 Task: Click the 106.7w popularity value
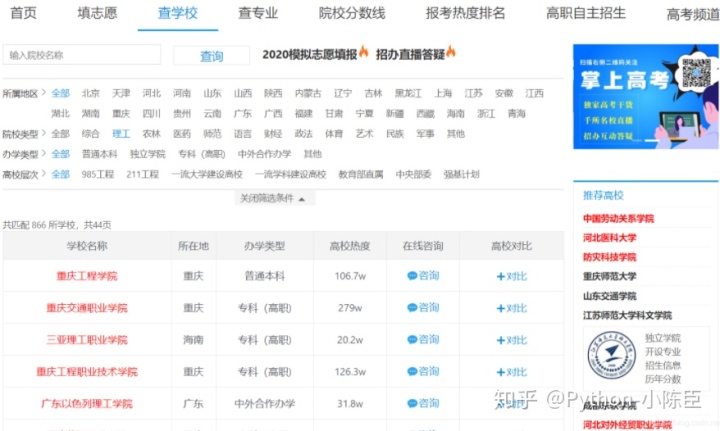coord(350,276)
